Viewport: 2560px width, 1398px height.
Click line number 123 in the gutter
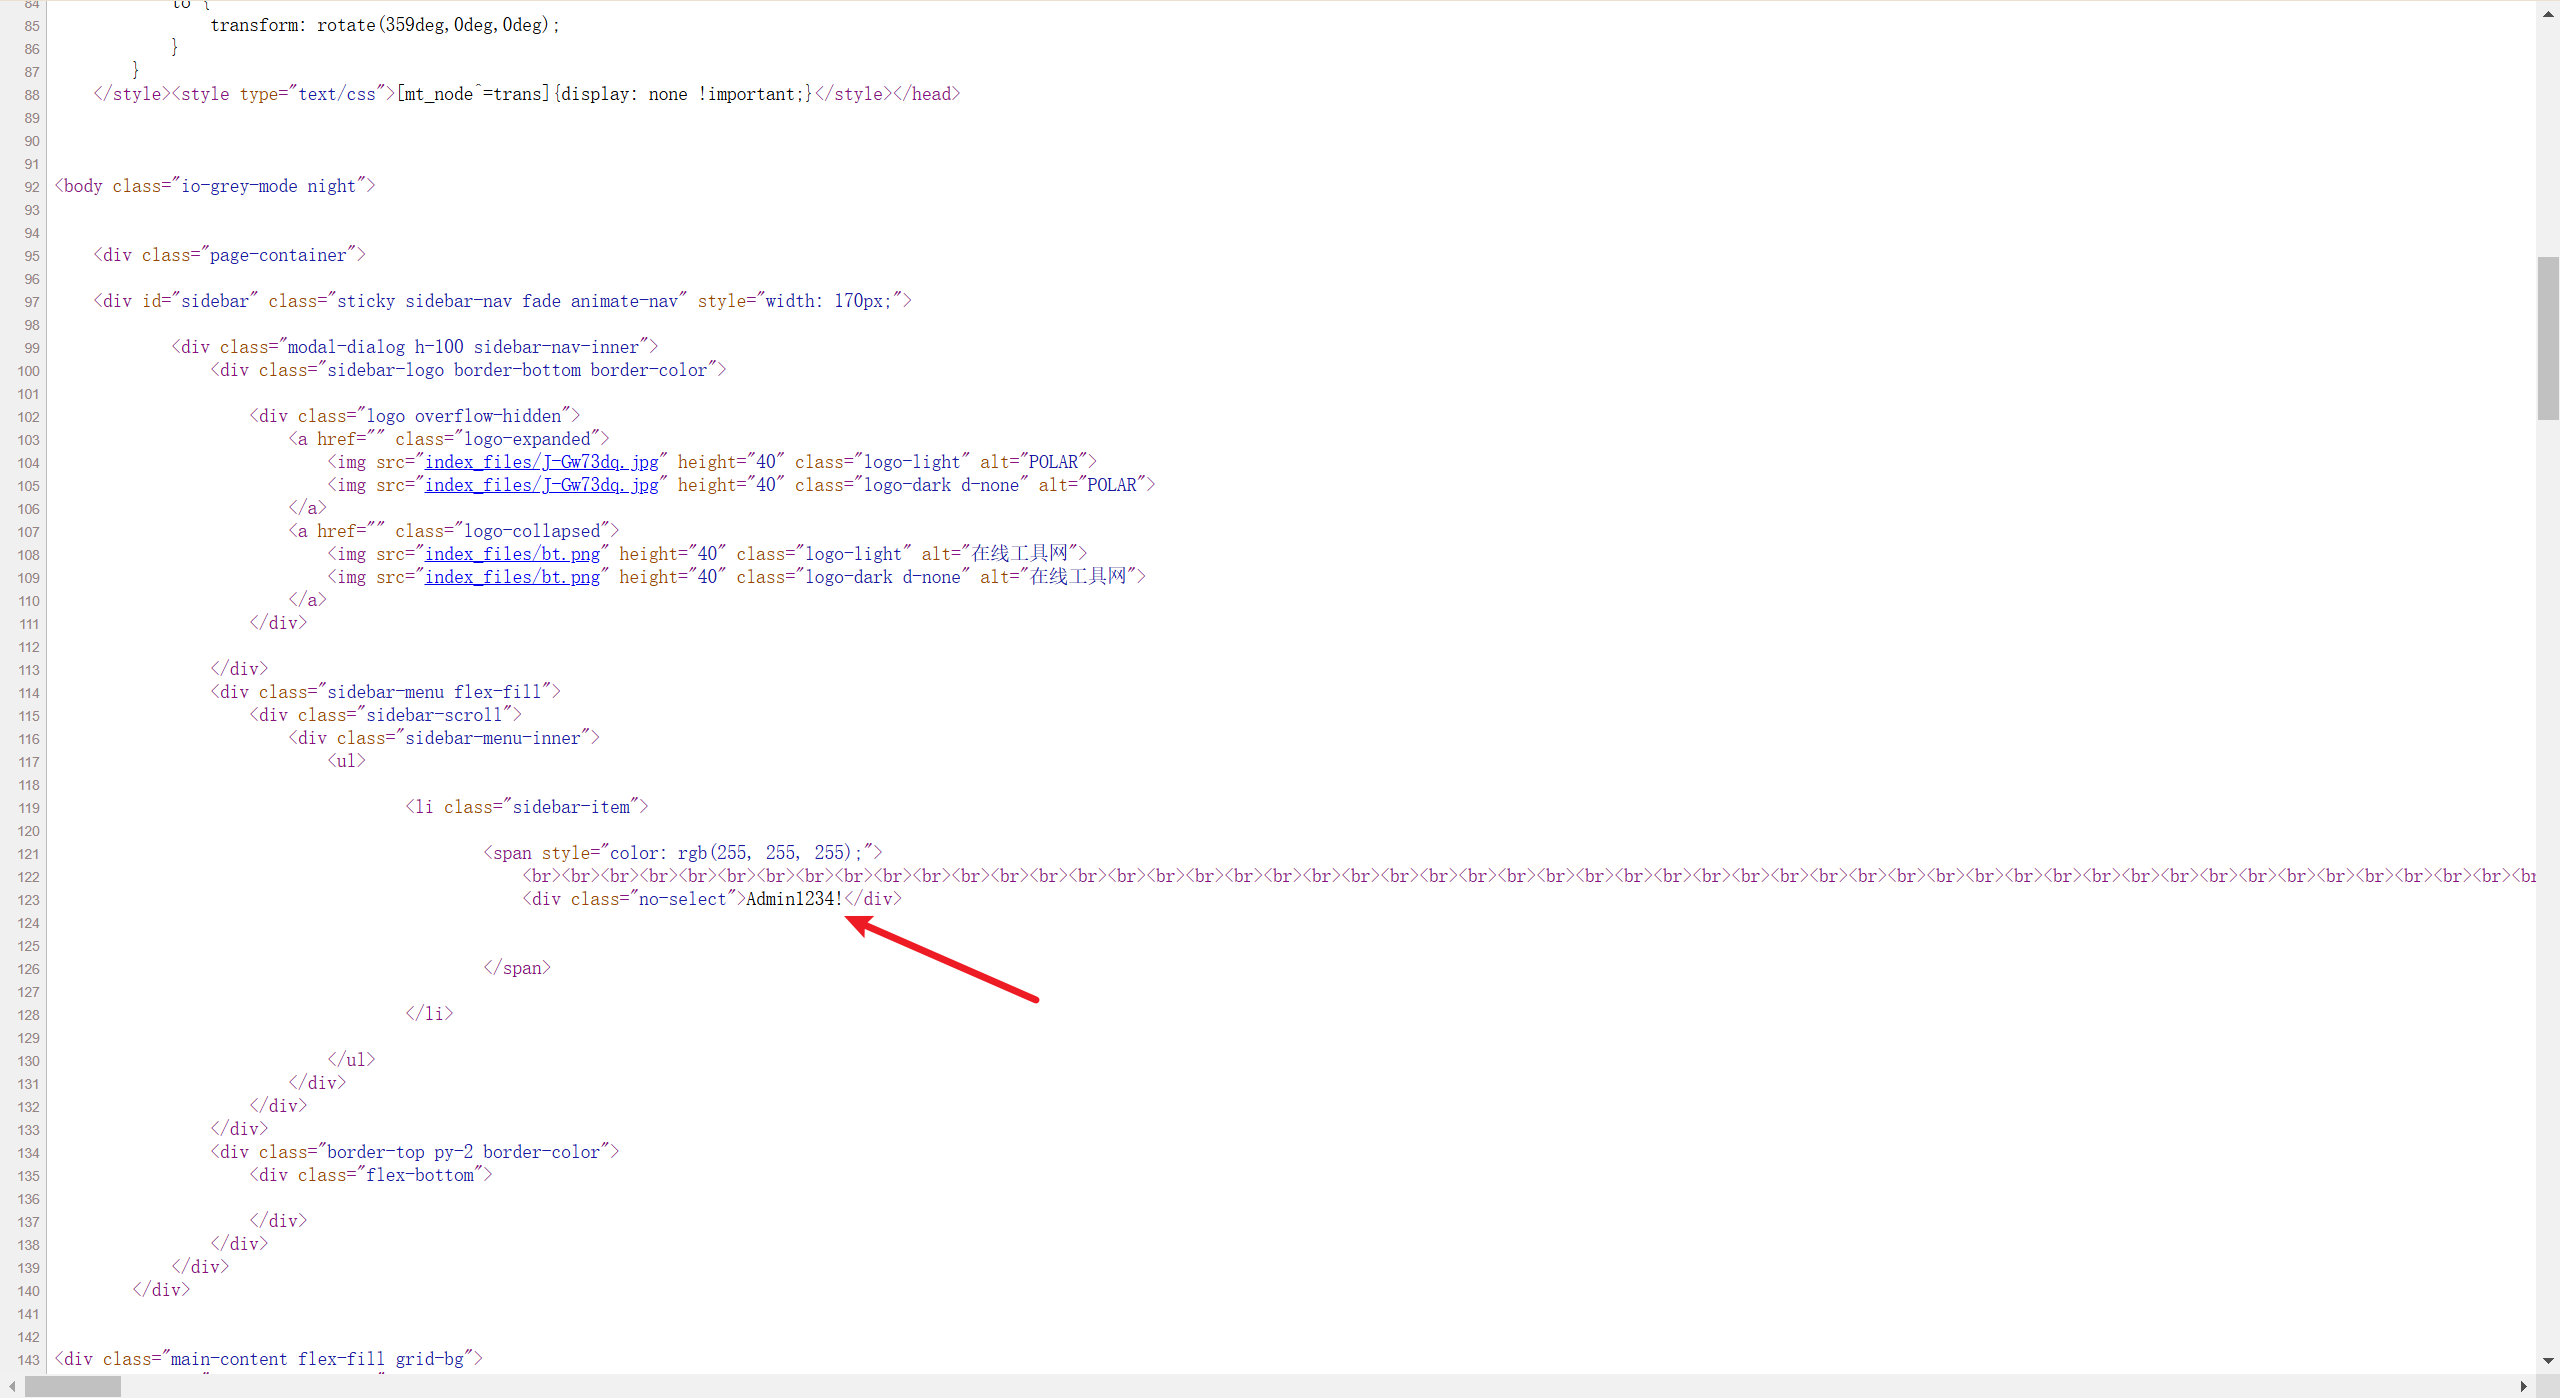tap(29, 900)
